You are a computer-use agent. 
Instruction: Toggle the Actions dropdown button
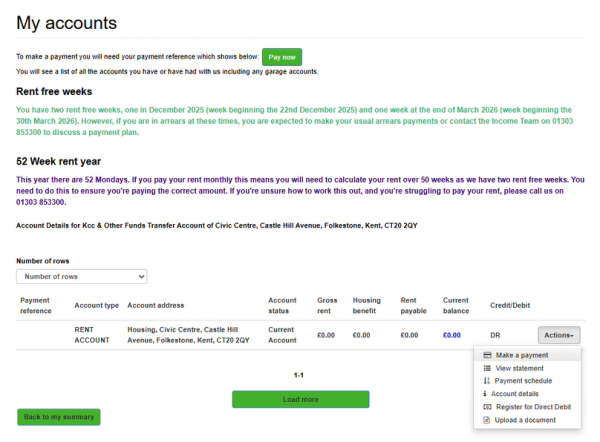[x=559, y=335]
